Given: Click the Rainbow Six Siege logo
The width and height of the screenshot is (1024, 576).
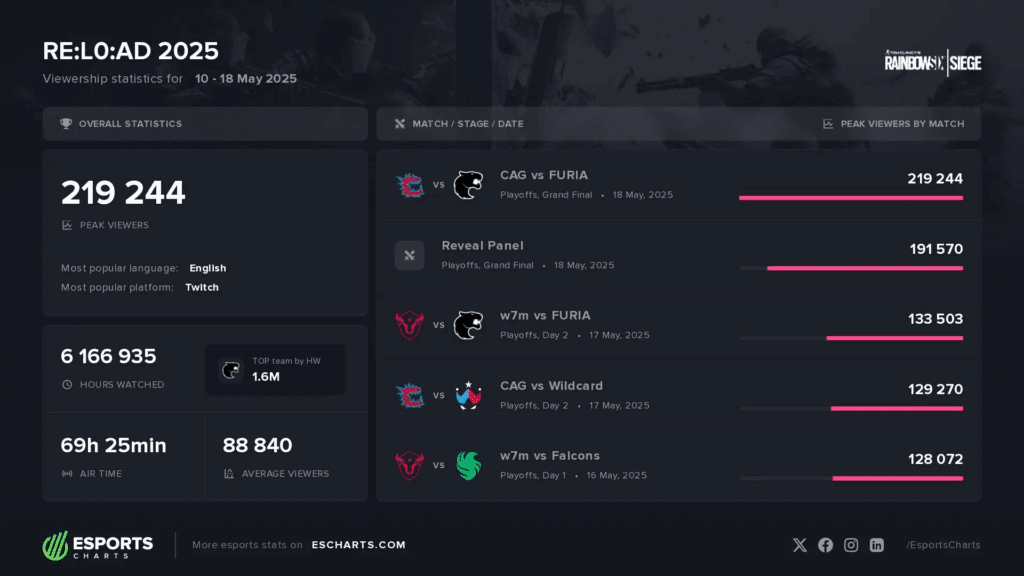Looking at the screenshot, I should tap(932, 62).
